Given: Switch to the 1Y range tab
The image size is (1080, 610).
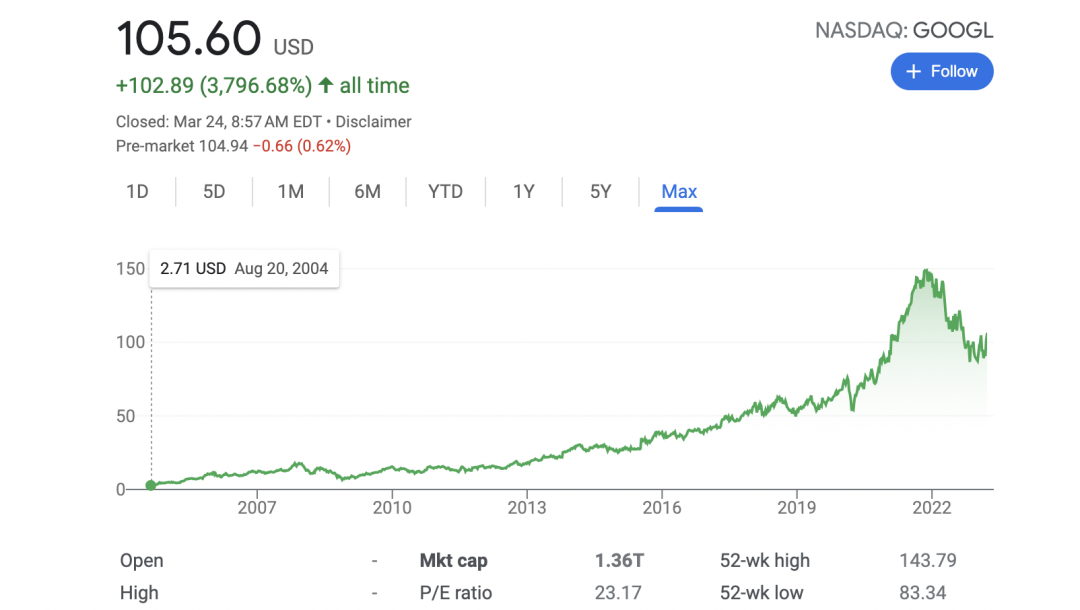Looking at the screenshot, I should (523, 191).
